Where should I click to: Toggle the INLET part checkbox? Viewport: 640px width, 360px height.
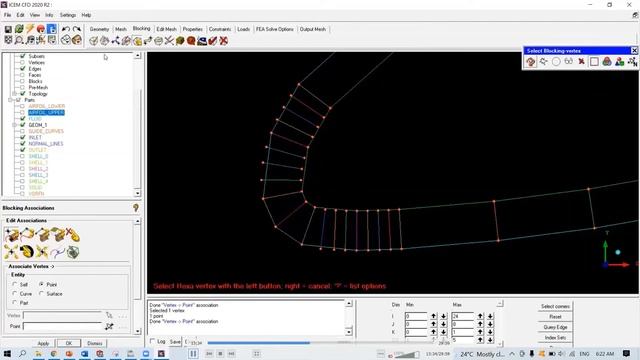tap(22, 138)
